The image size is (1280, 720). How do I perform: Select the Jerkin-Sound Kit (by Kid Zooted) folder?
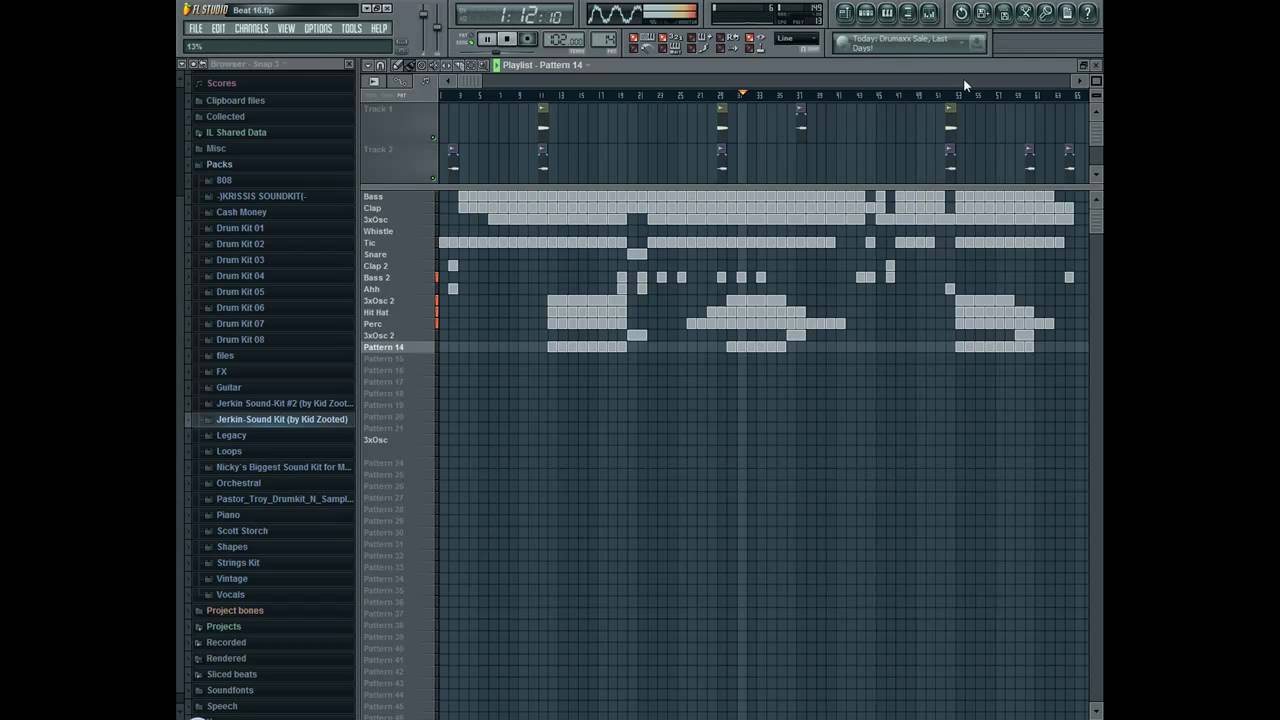pos(281,419)
